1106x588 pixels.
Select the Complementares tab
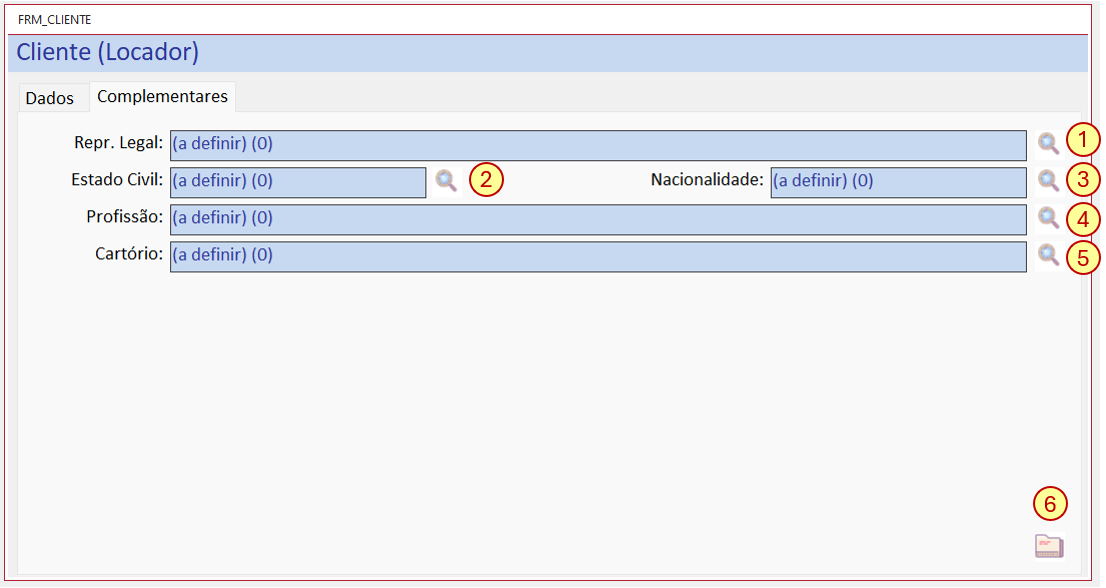click(x=162, y=97)
